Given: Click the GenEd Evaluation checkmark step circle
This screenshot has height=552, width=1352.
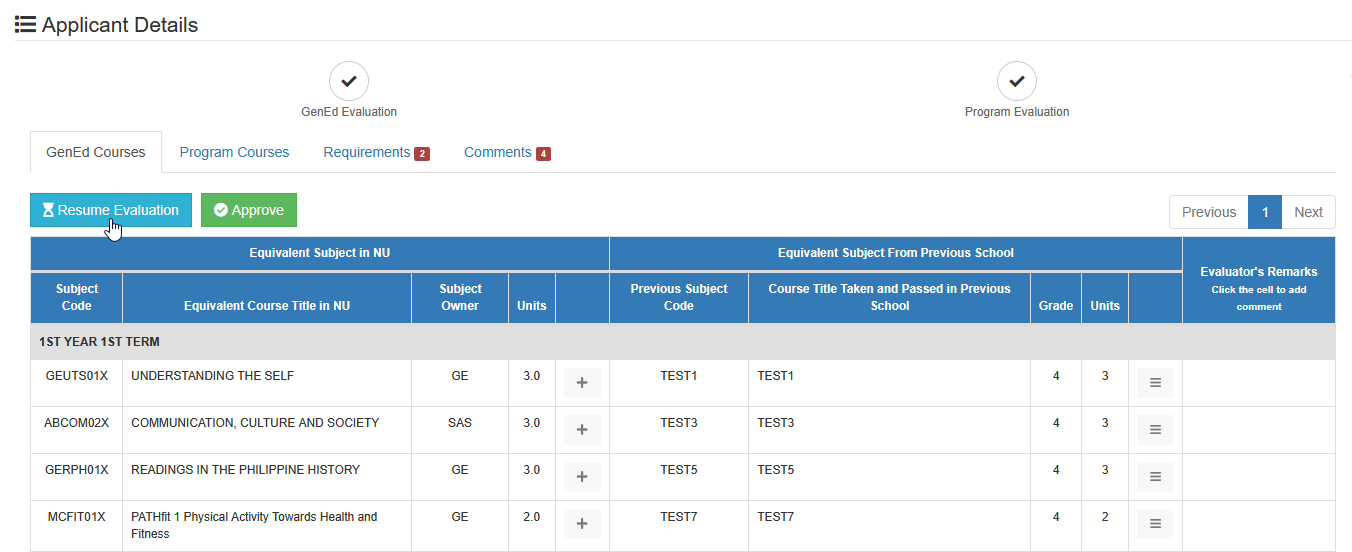Looking at the screenshot, I should coord(349,81).
